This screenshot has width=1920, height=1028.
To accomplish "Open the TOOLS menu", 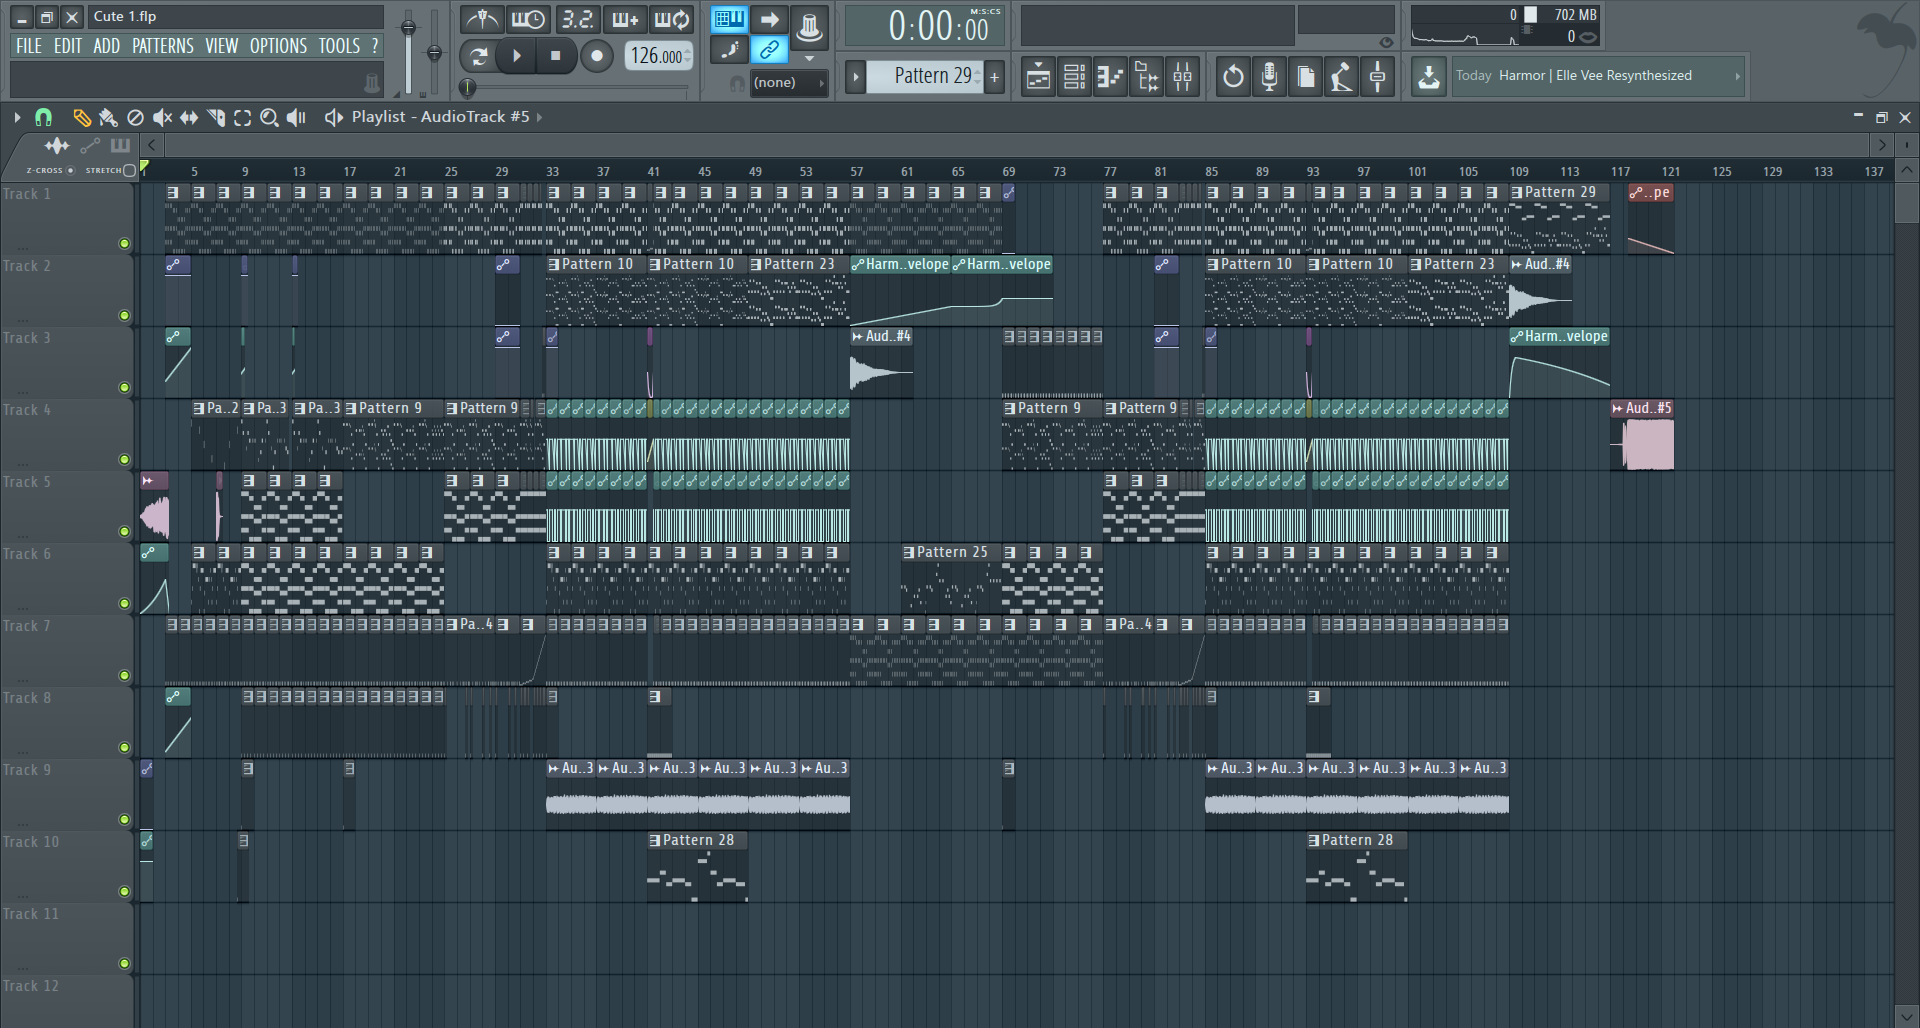I will click(x=339, y=46).
